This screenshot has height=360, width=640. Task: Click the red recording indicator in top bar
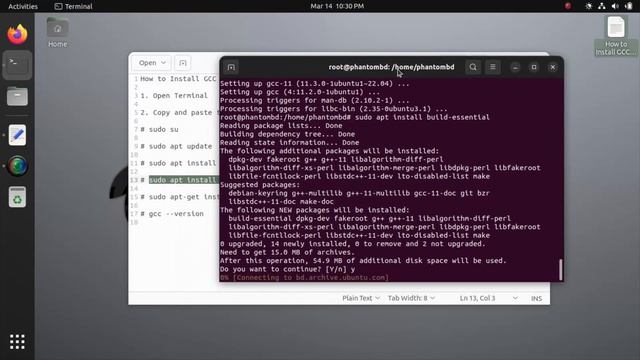click(x=568, y=6)
